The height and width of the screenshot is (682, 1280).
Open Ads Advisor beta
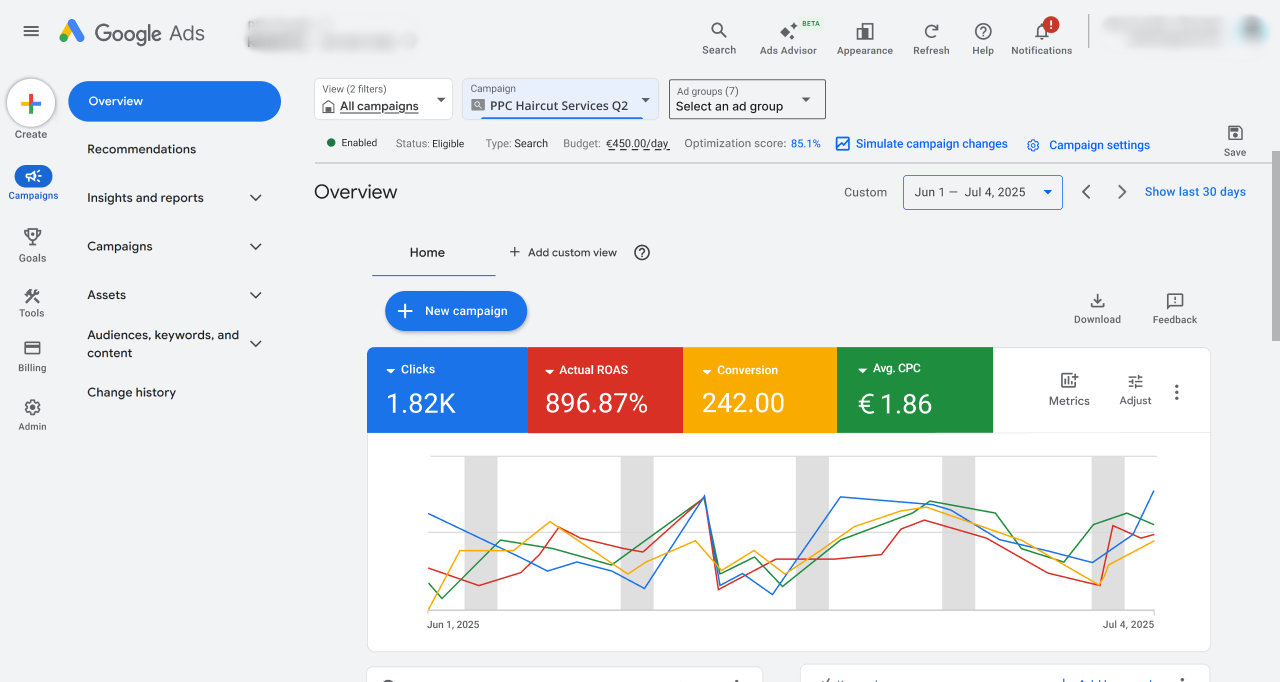tap(788, 38)
